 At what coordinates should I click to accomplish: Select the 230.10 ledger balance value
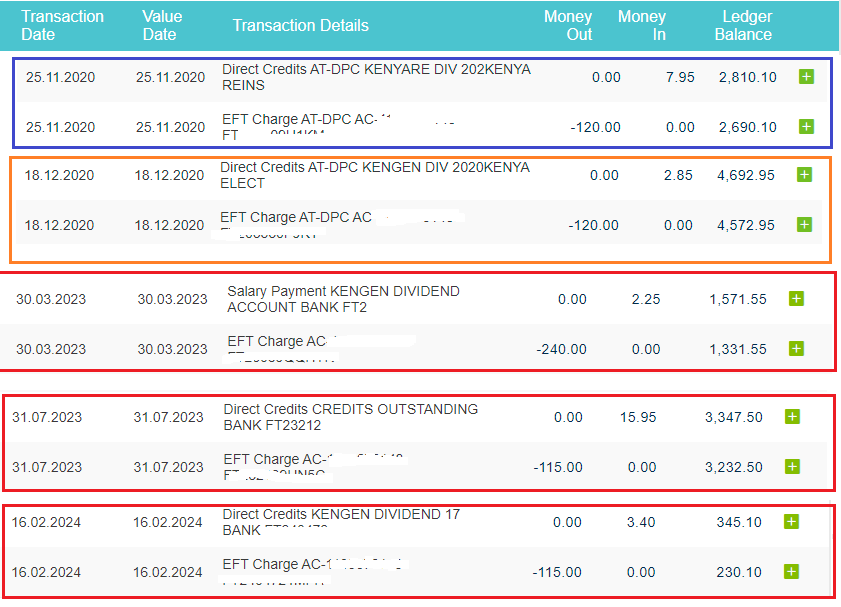pyautogui.click(x=739, y=572)
